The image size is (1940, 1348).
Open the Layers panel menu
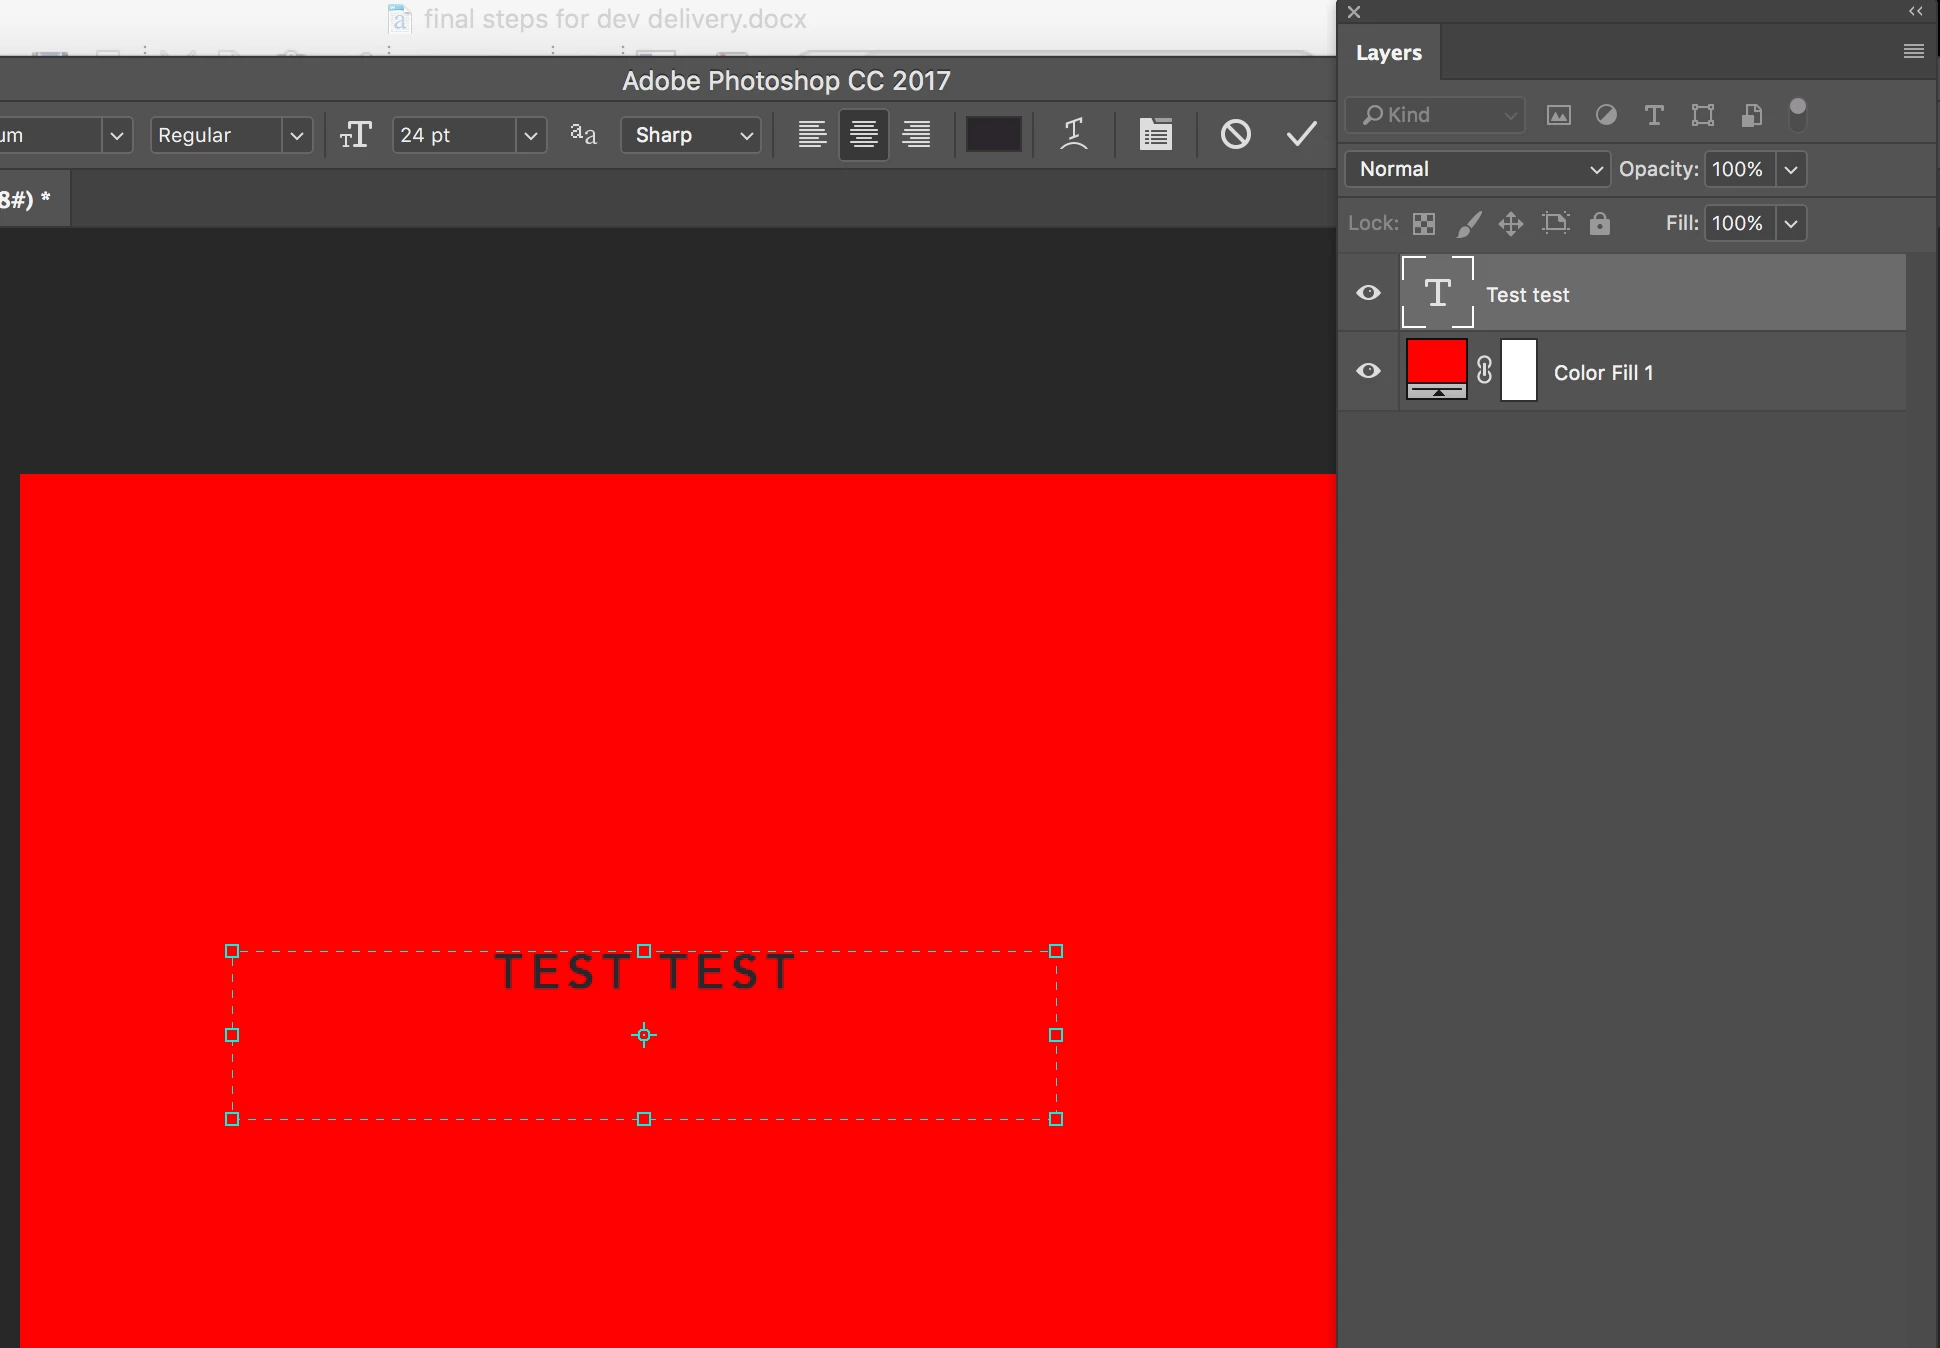[x=1913, y=52]
